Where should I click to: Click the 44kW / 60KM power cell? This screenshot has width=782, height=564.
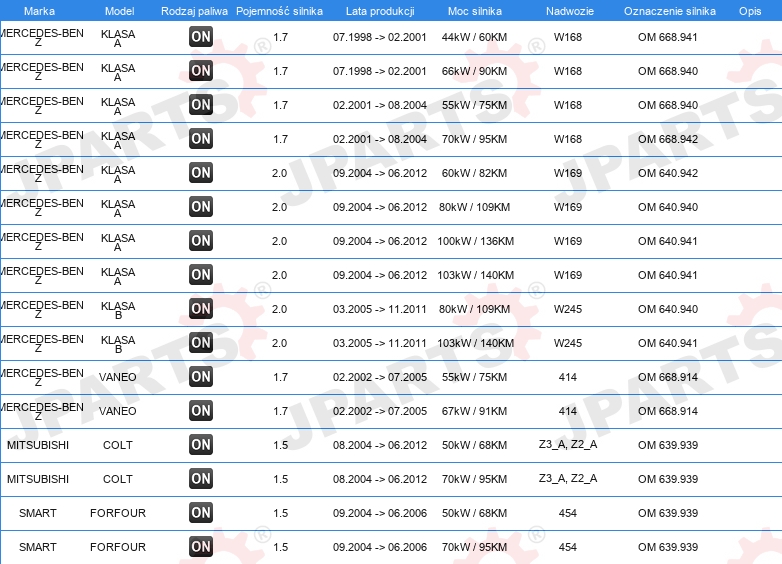(x=474, y=37)
